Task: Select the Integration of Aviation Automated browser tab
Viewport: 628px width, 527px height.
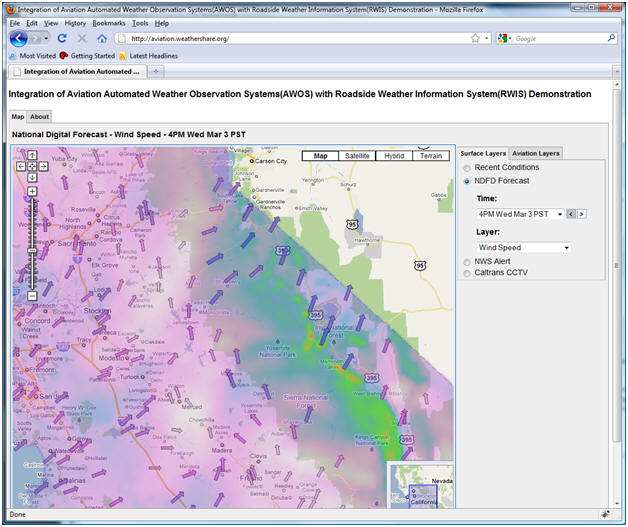Action: tap(78, 71)
